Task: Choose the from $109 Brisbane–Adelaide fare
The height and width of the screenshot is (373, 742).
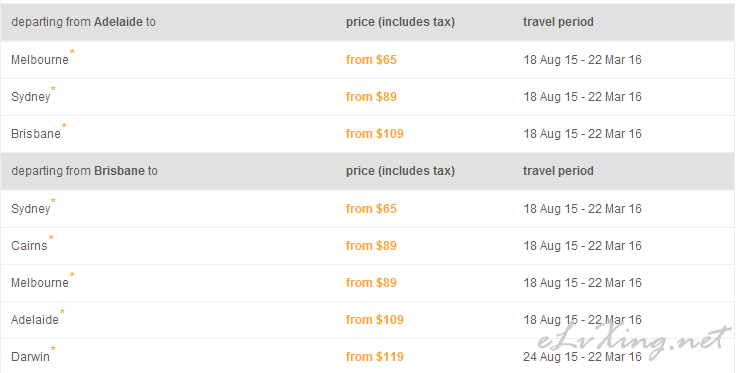Action: [375, 320]
